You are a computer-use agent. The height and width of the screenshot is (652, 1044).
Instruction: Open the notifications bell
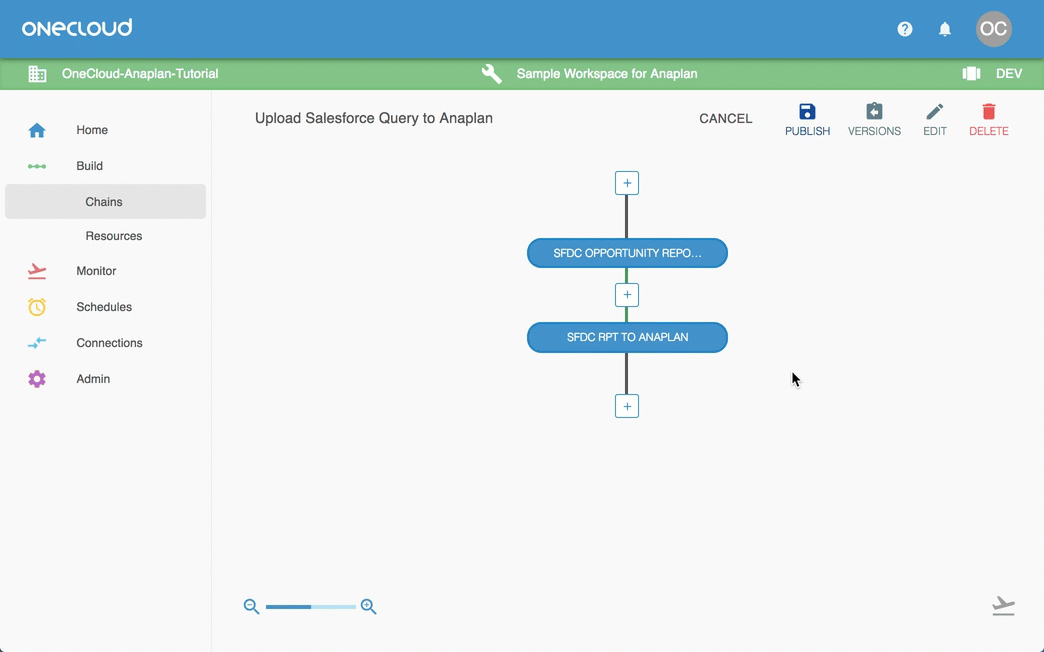point(945,29)
